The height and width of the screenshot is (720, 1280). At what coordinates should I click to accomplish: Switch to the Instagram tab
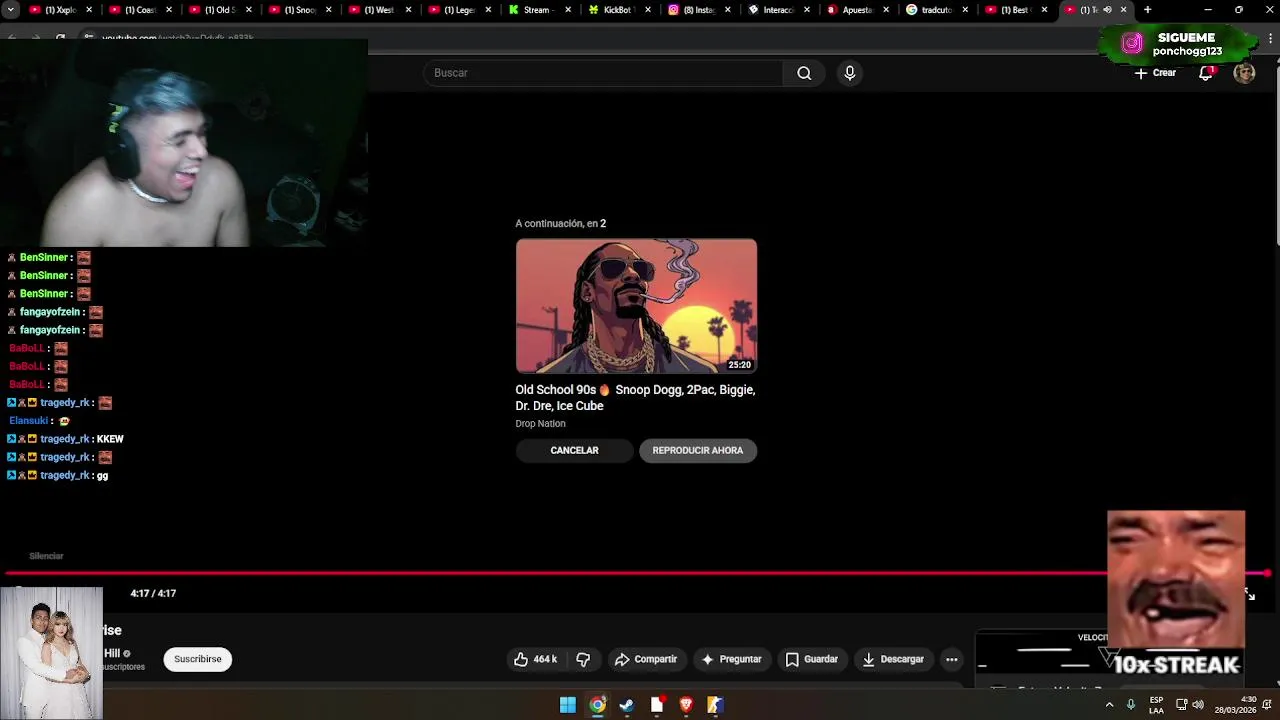pos(698,10)
